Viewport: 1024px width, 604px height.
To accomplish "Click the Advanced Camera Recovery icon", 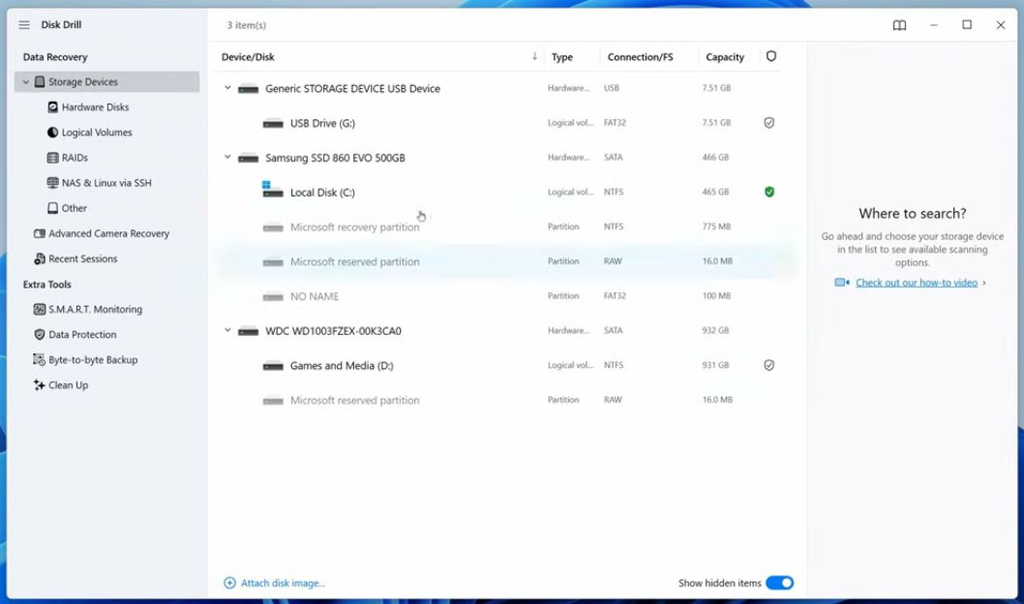I will [x=39, y=234].
